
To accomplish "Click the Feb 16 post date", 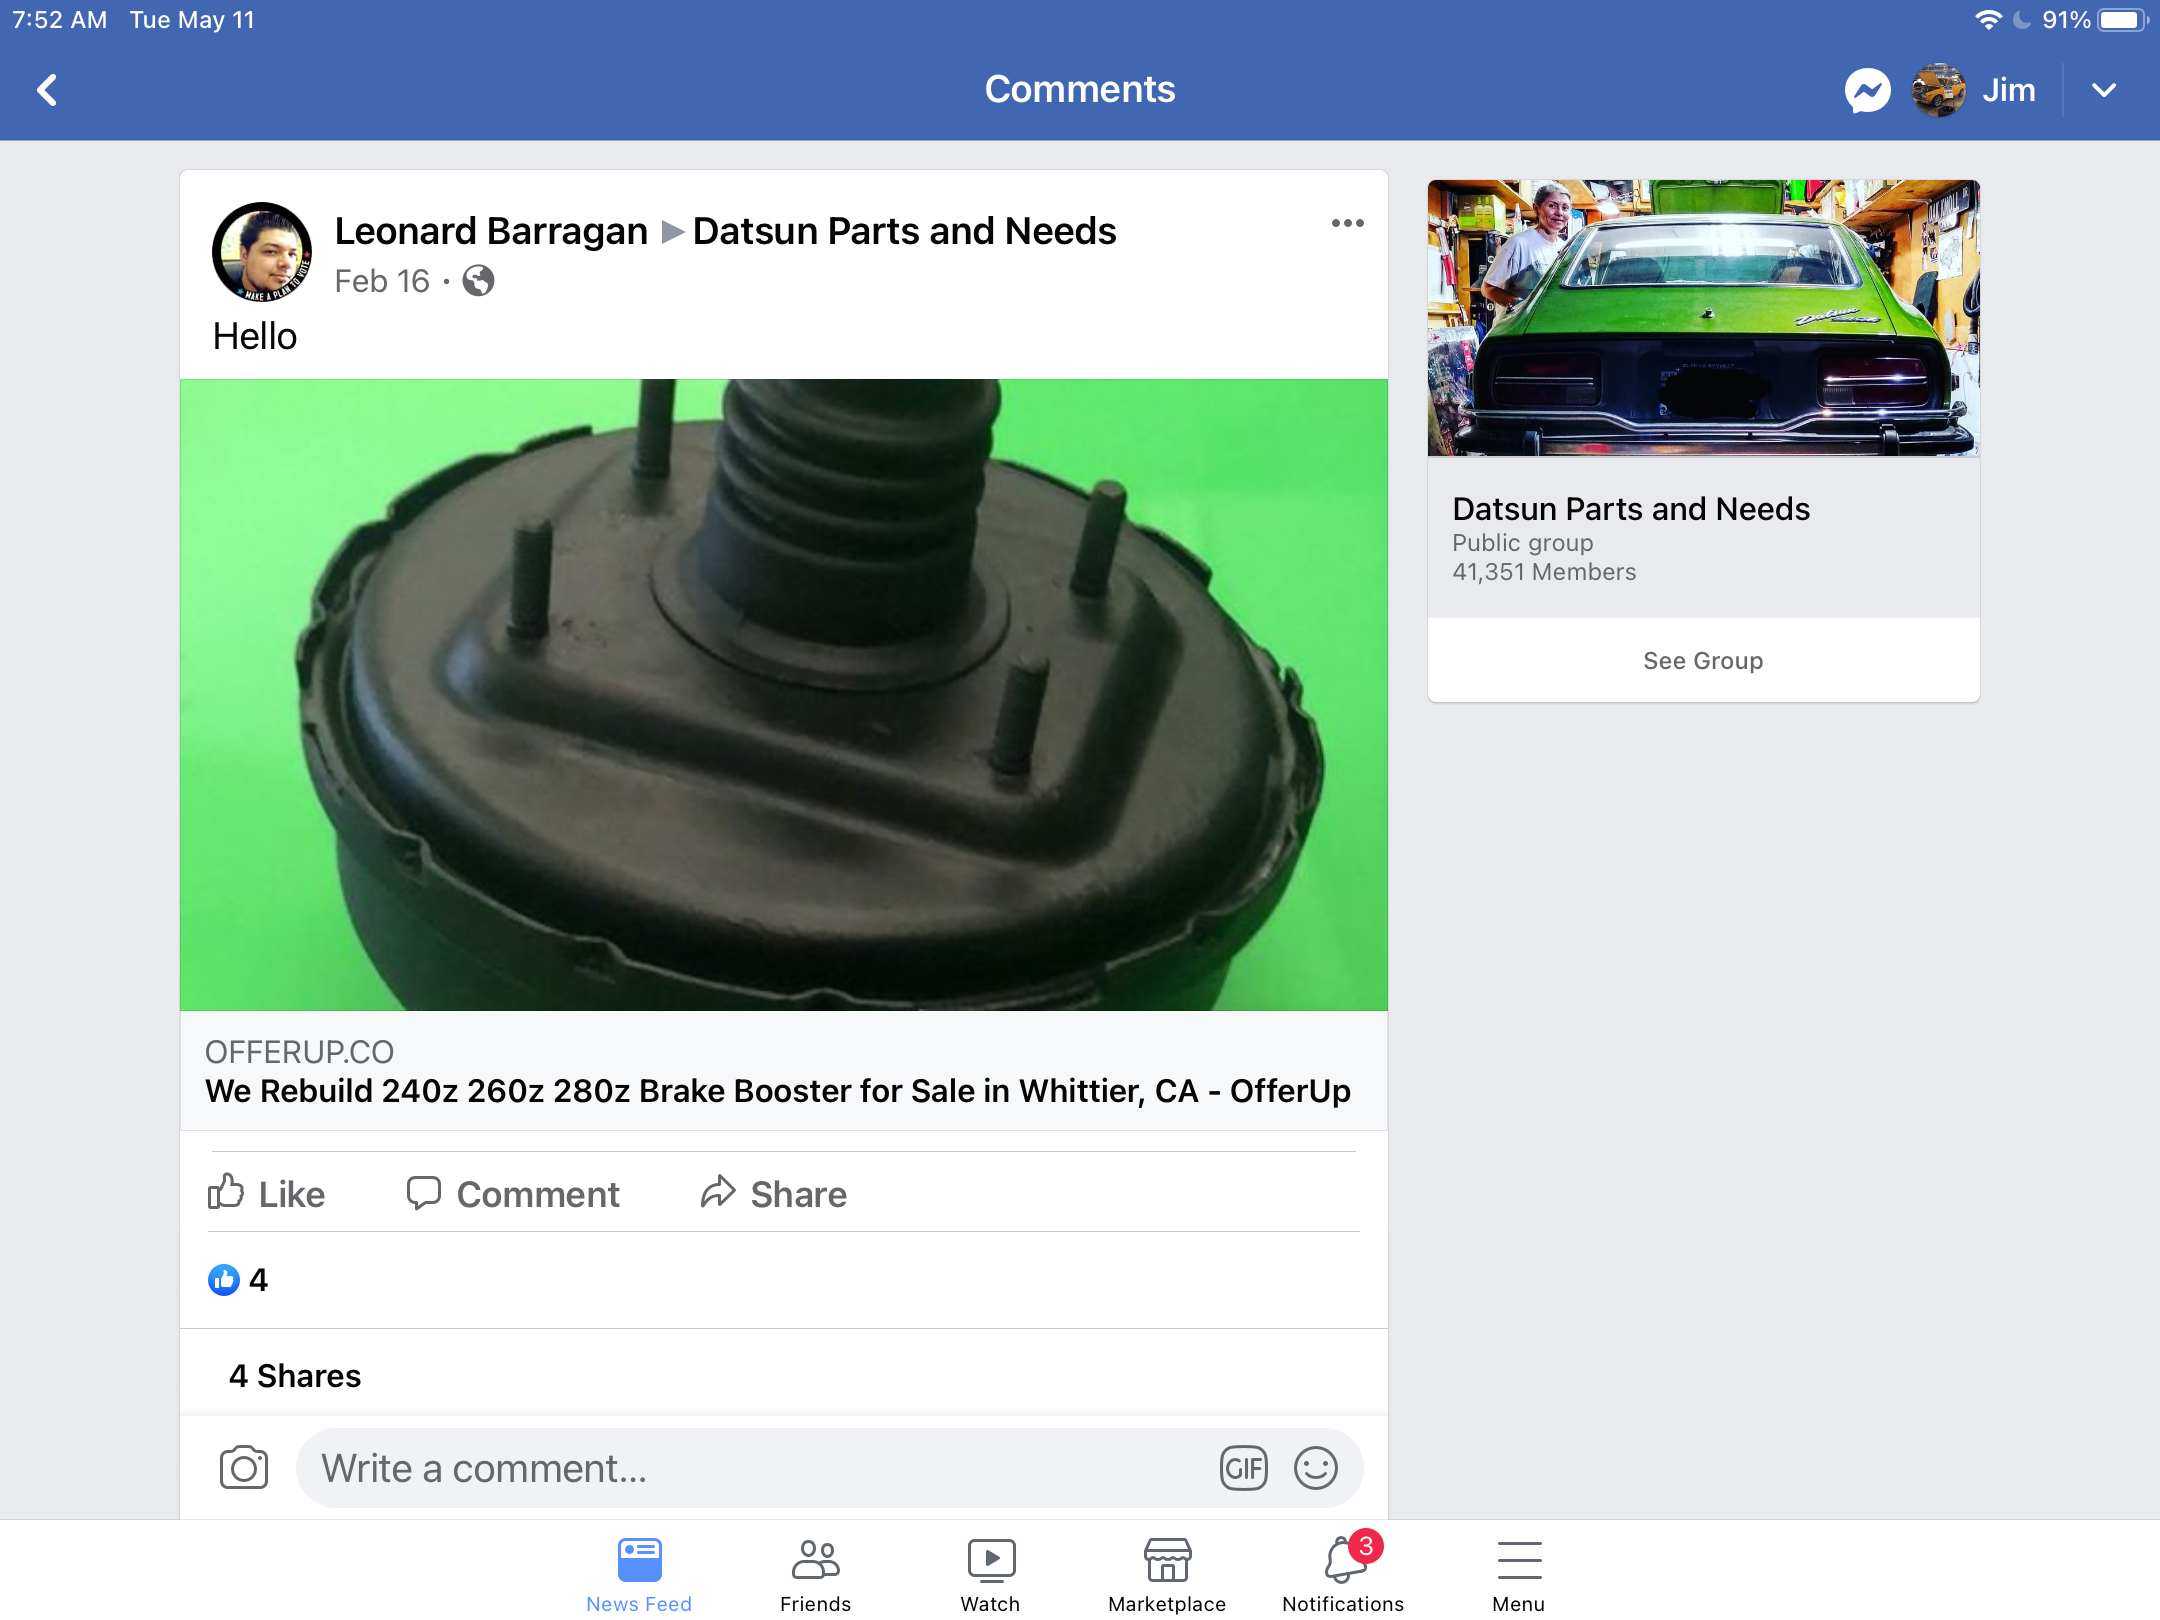I will tap(382, 281).
